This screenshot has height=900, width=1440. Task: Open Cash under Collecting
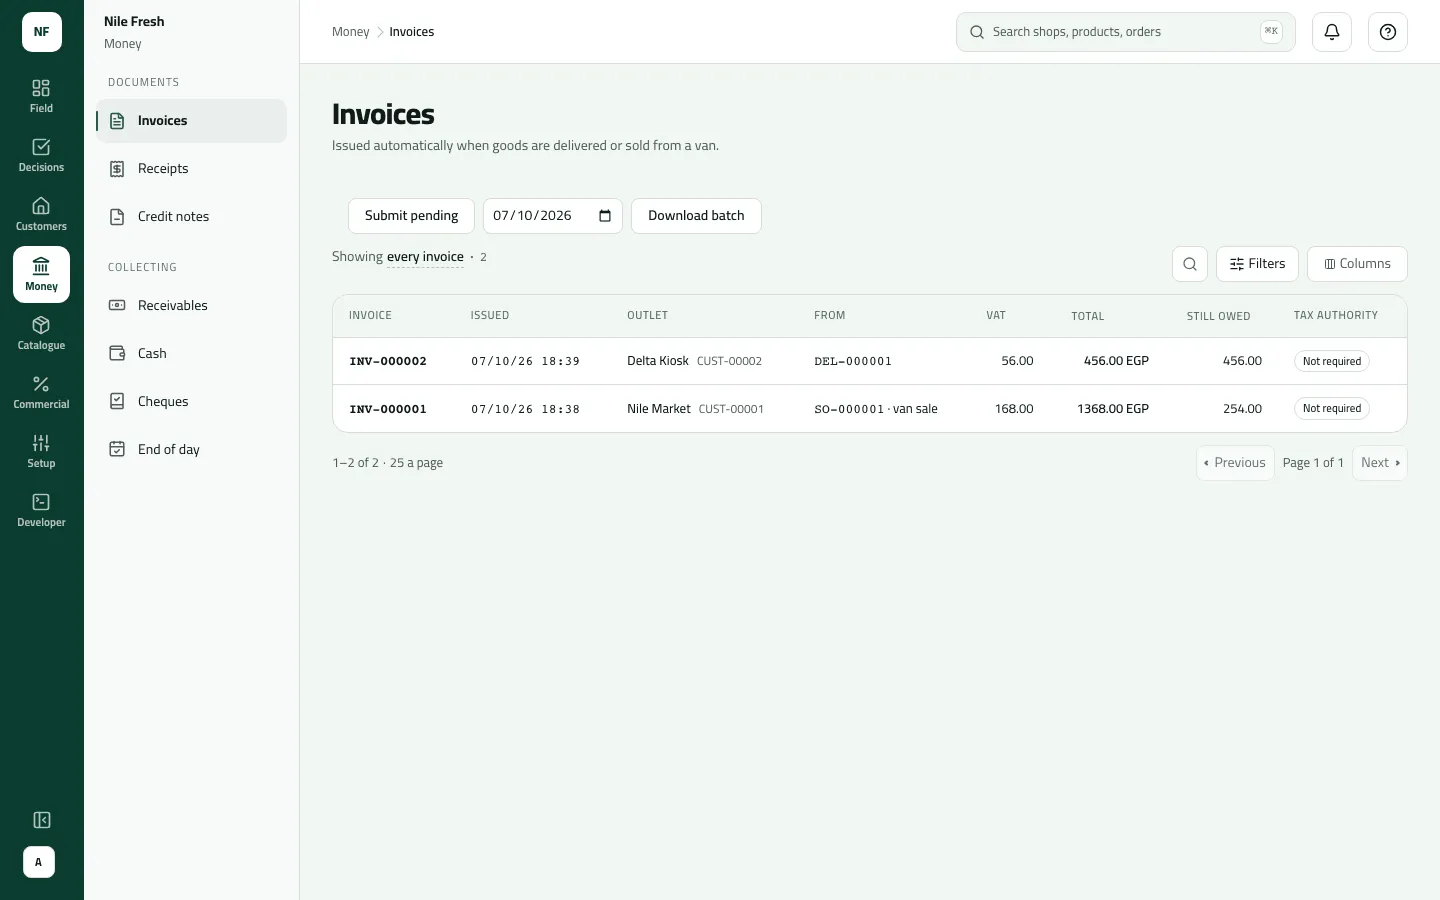[x=191, y=354]
